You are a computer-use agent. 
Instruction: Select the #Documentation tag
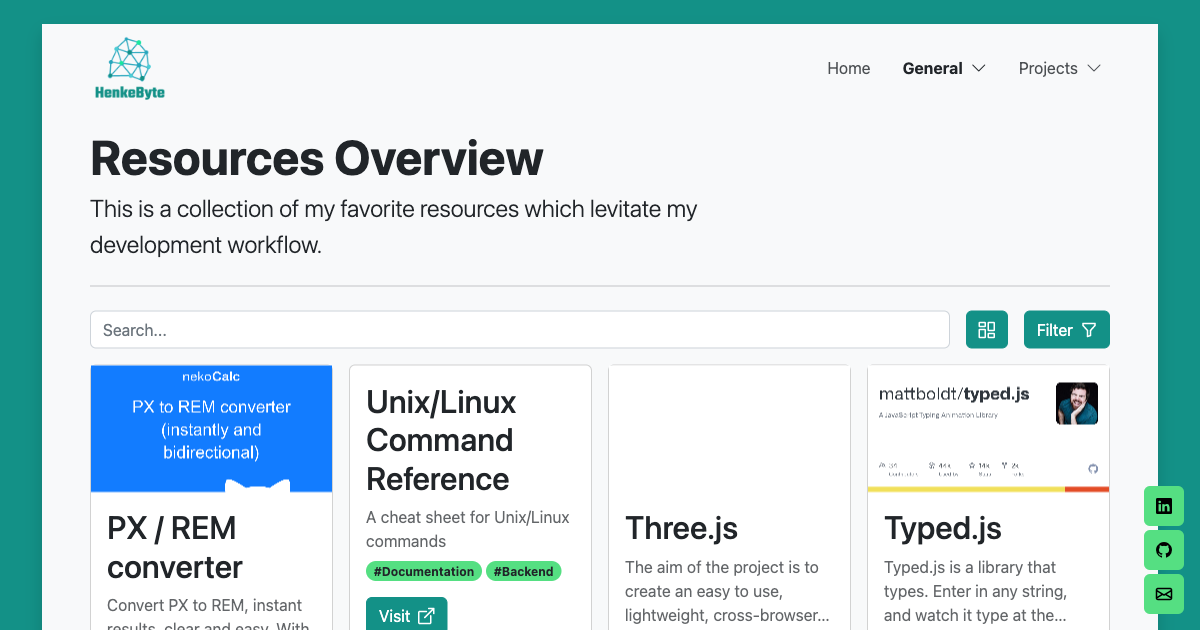pyautogui.click(x=424, y=571)
